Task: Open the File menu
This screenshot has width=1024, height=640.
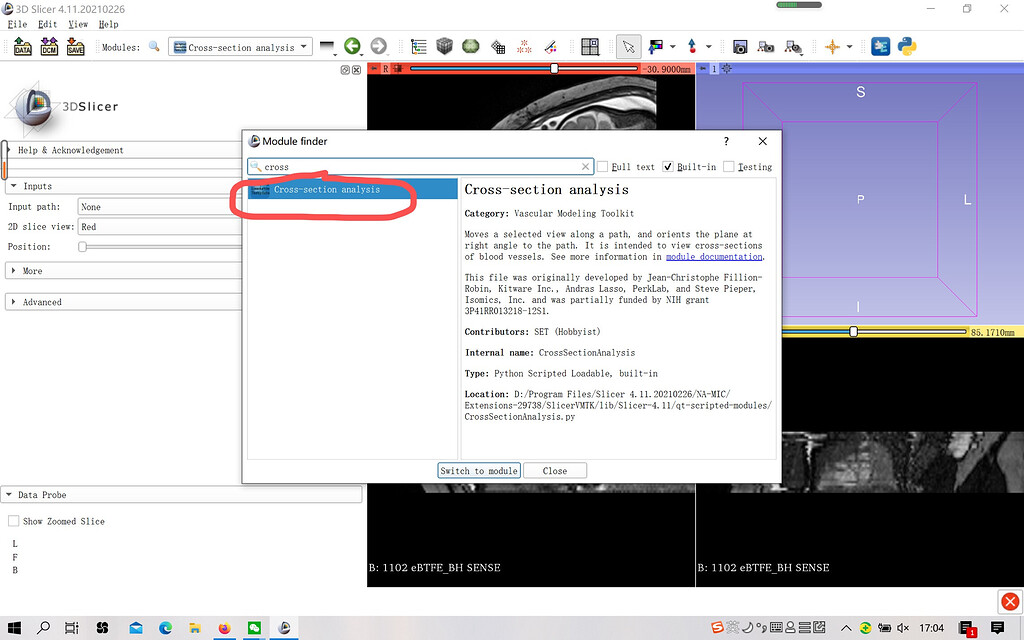Action: (17, 24)
